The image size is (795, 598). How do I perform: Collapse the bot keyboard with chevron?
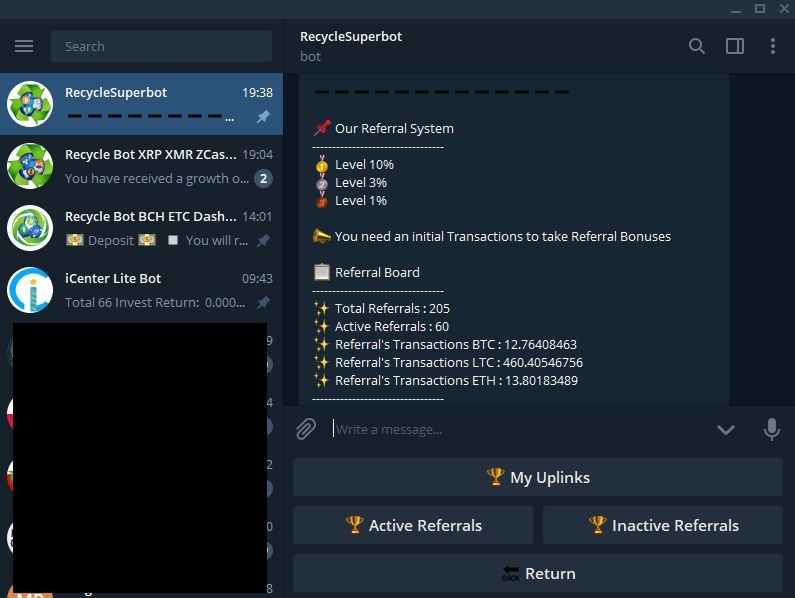pyautogui.click(x=725, y=429)
